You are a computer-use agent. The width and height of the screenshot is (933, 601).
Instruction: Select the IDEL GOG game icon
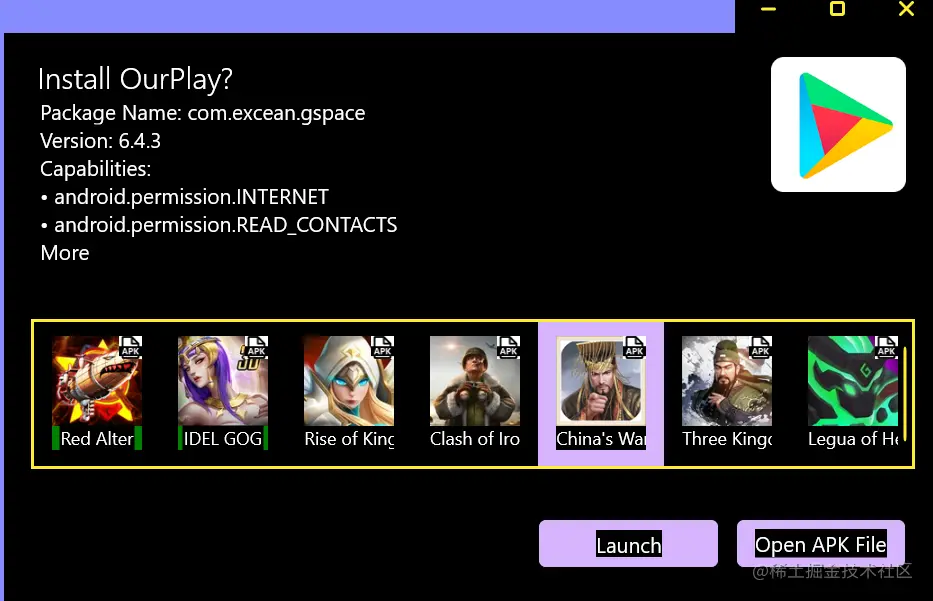pyautogui.click(x=223, y=381)
